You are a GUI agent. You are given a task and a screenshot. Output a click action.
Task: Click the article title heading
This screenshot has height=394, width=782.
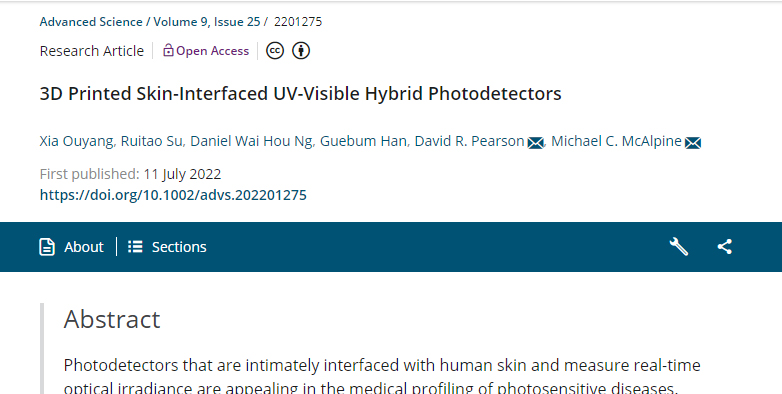[x=300, y=94]
